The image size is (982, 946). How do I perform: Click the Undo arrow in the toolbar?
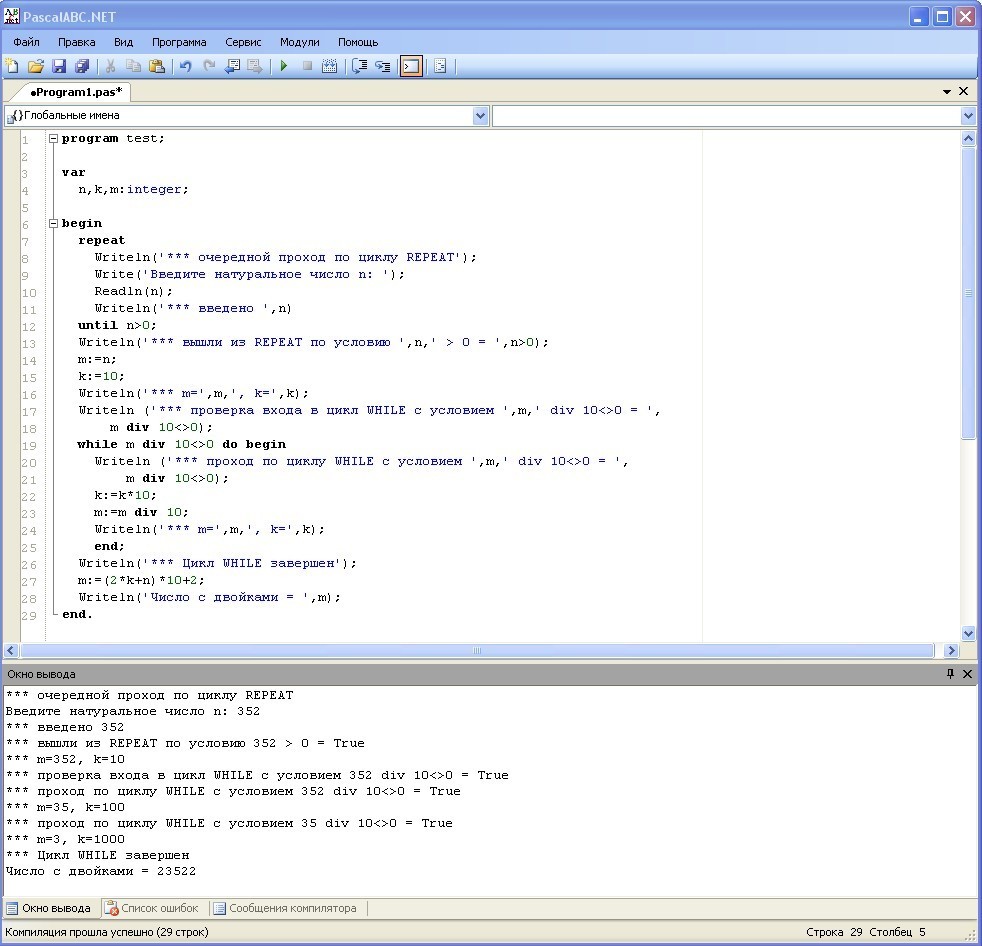[x=185, y=67]
